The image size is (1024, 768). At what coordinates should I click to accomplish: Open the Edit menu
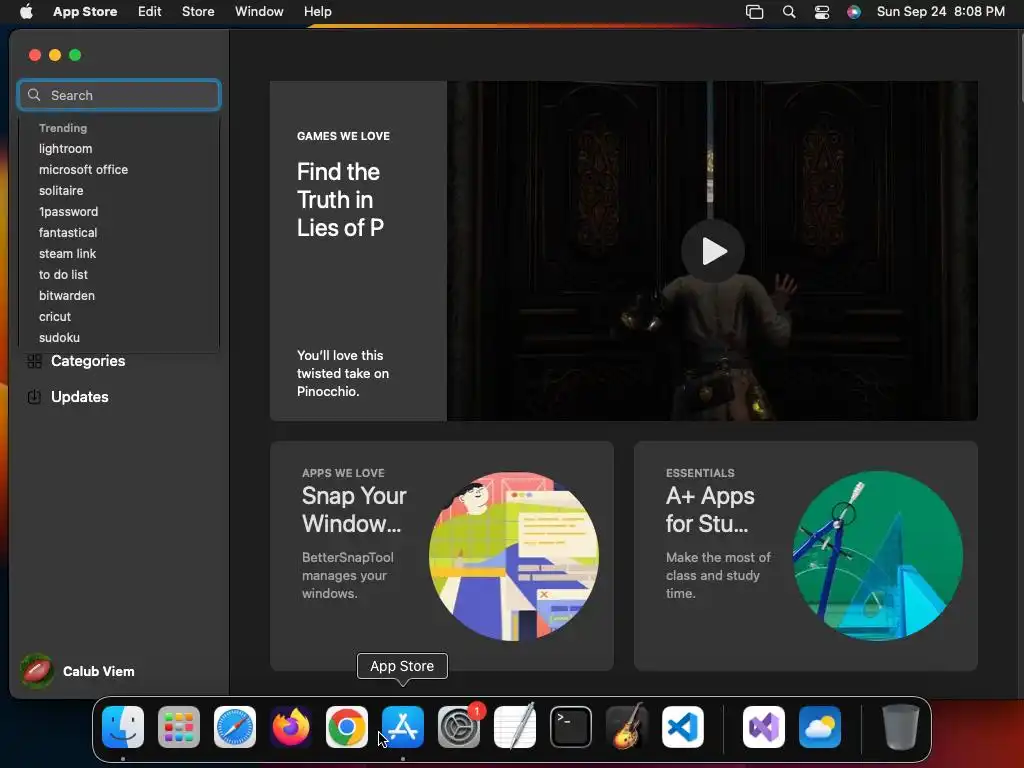[x=150, y=12]
